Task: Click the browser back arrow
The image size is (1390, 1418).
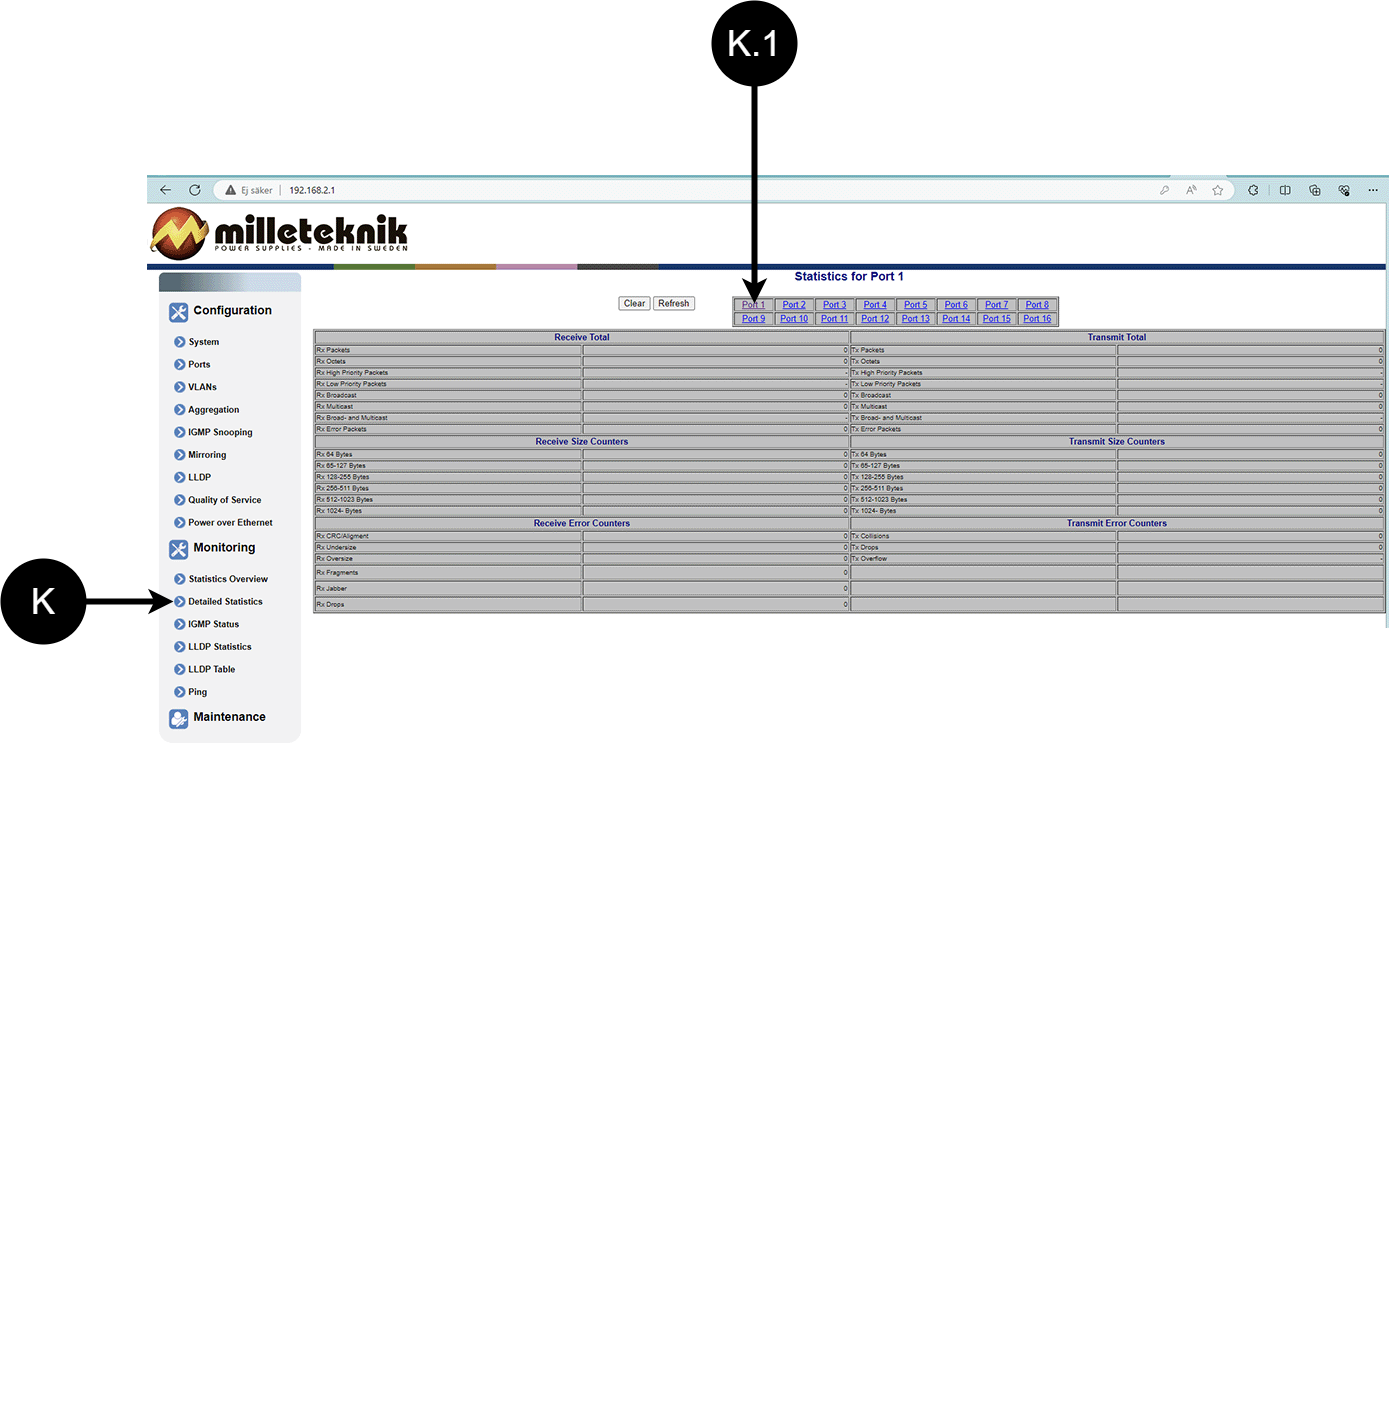Action: pyautogui.click(x=166, y=190)
